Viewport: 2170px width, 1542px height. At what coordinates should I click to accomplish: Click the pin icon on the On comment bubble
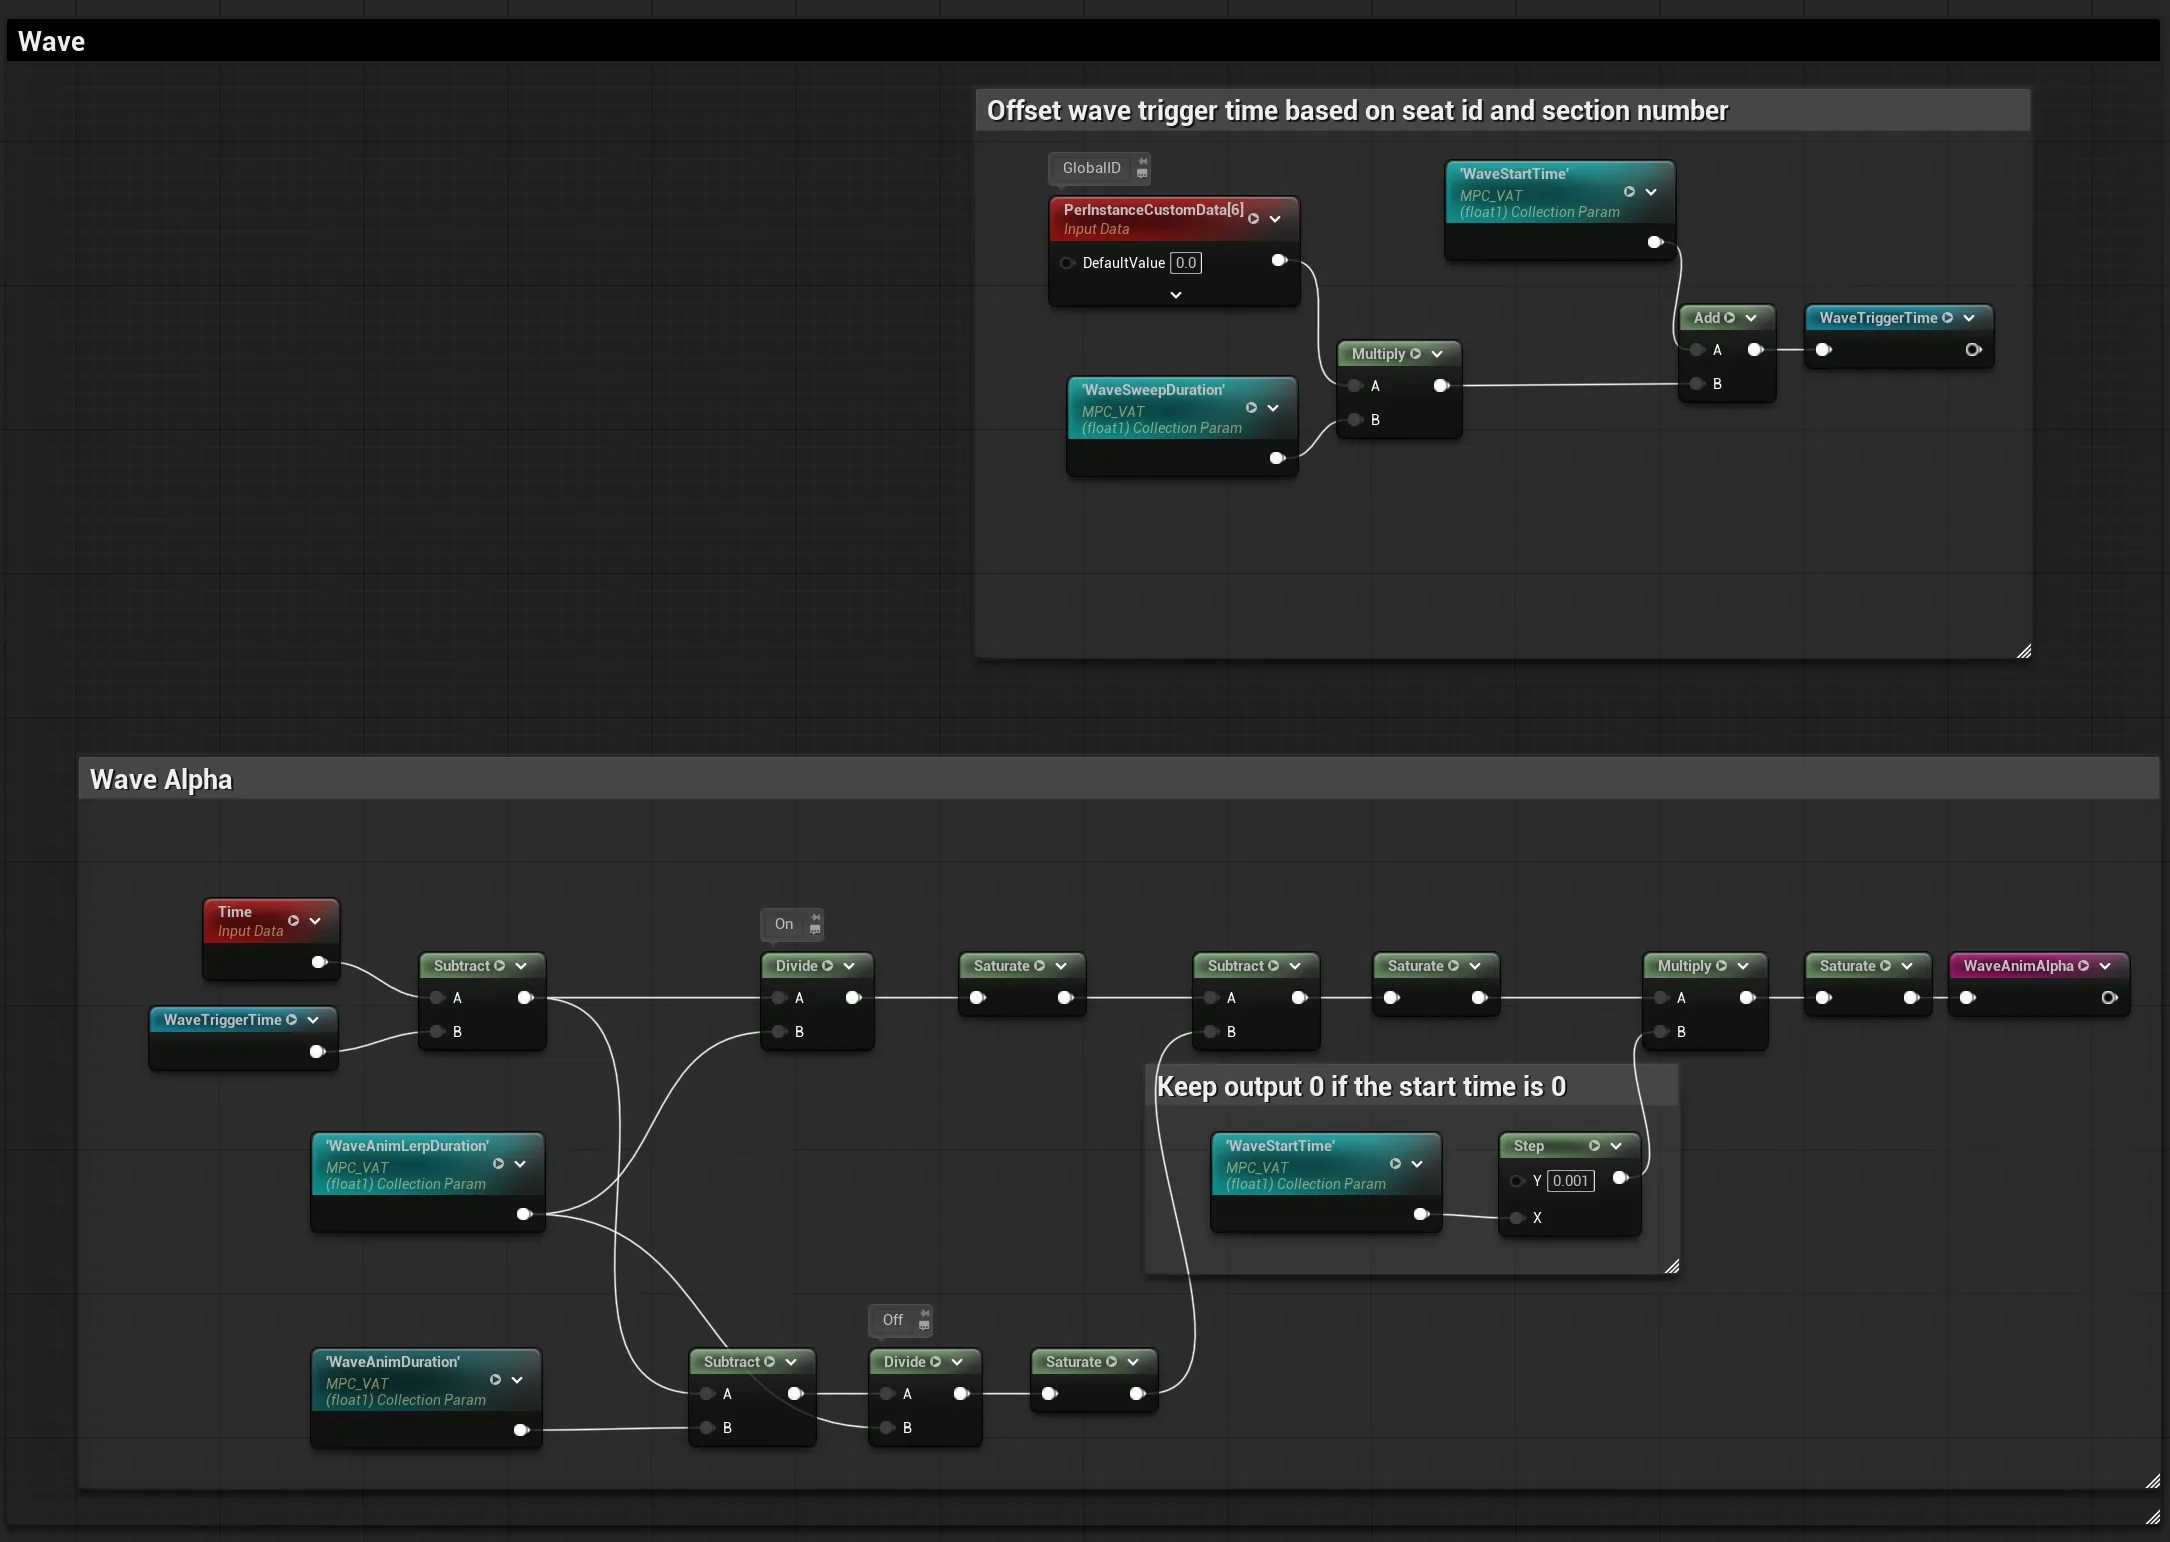(815, 924)
